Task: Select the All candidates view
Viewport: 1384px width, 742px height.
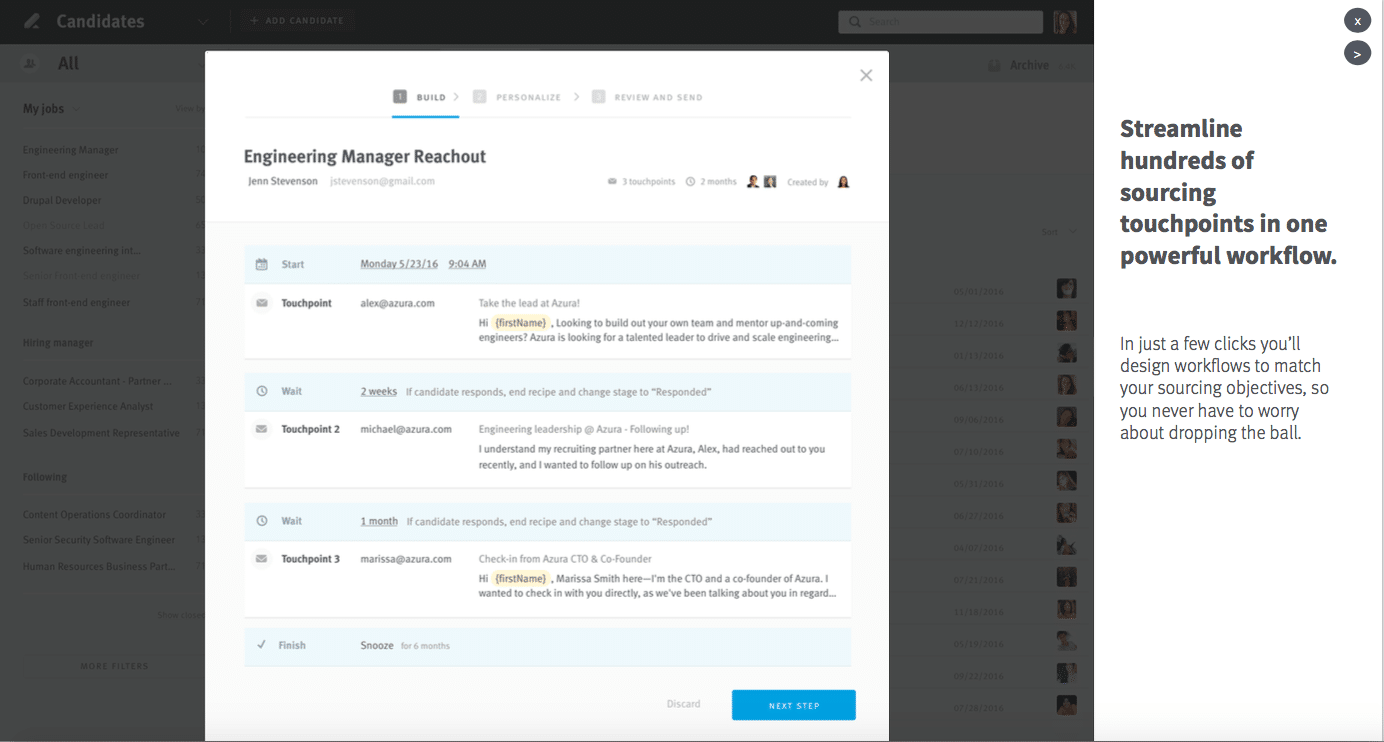Action: point(68,64)
